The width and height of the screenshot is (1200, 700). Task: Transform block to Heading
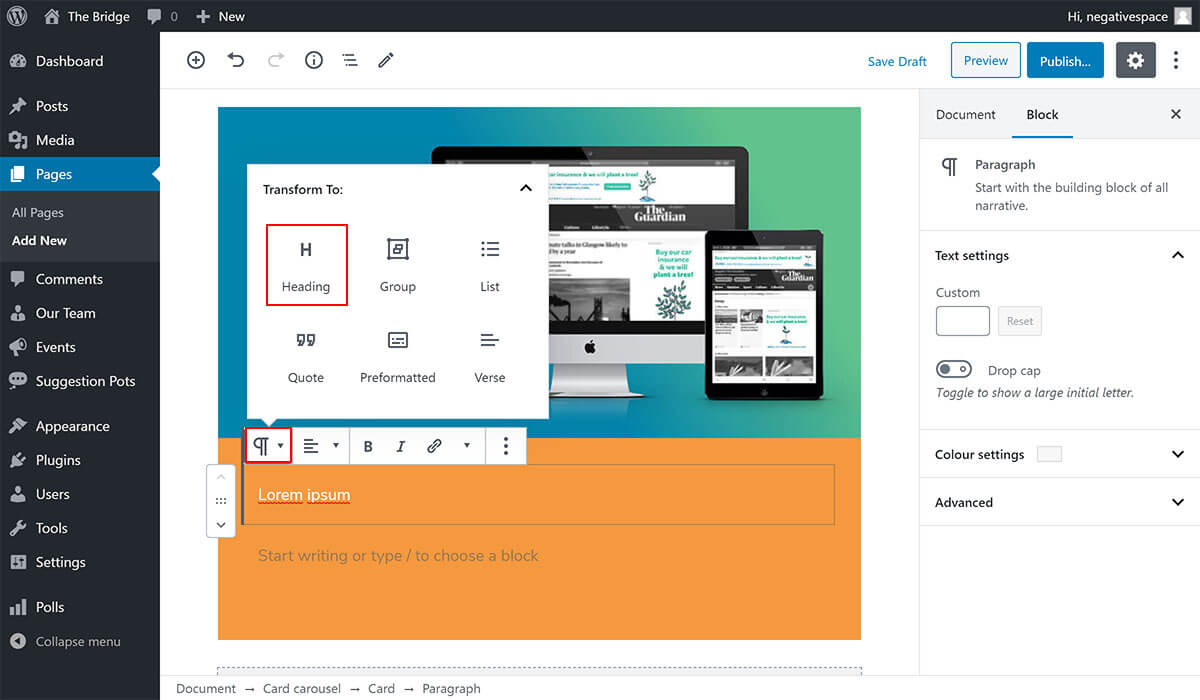click(306, 265)
